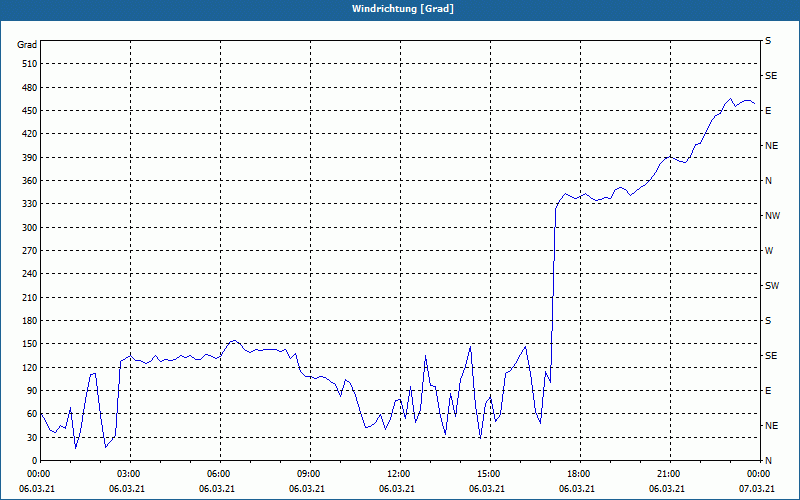This screenshot has width=800, height=500.
Task: Click the NE compass label between 420 and 390
Action: [771, 146]
